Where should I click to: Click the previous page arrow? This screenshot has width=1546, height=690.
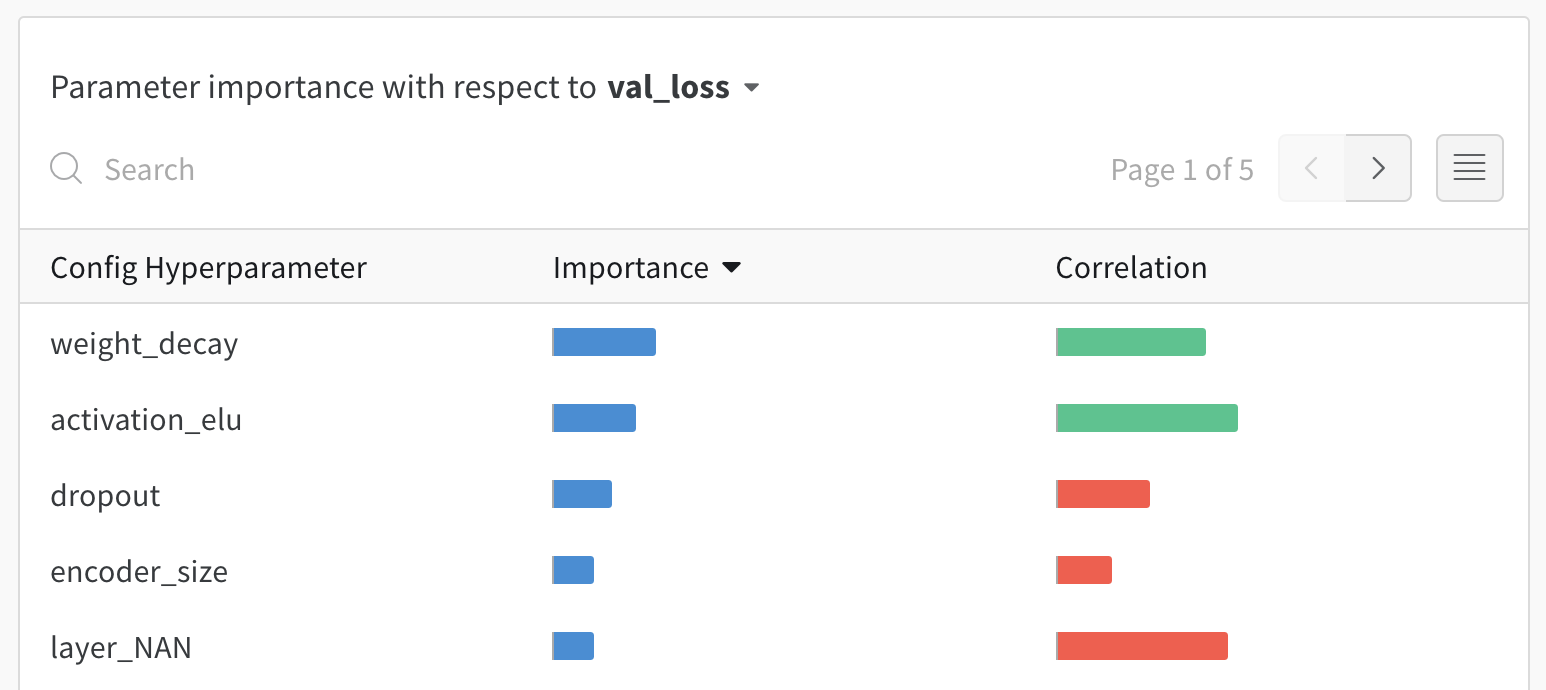pyautogui.click(x=1311, y=167)
